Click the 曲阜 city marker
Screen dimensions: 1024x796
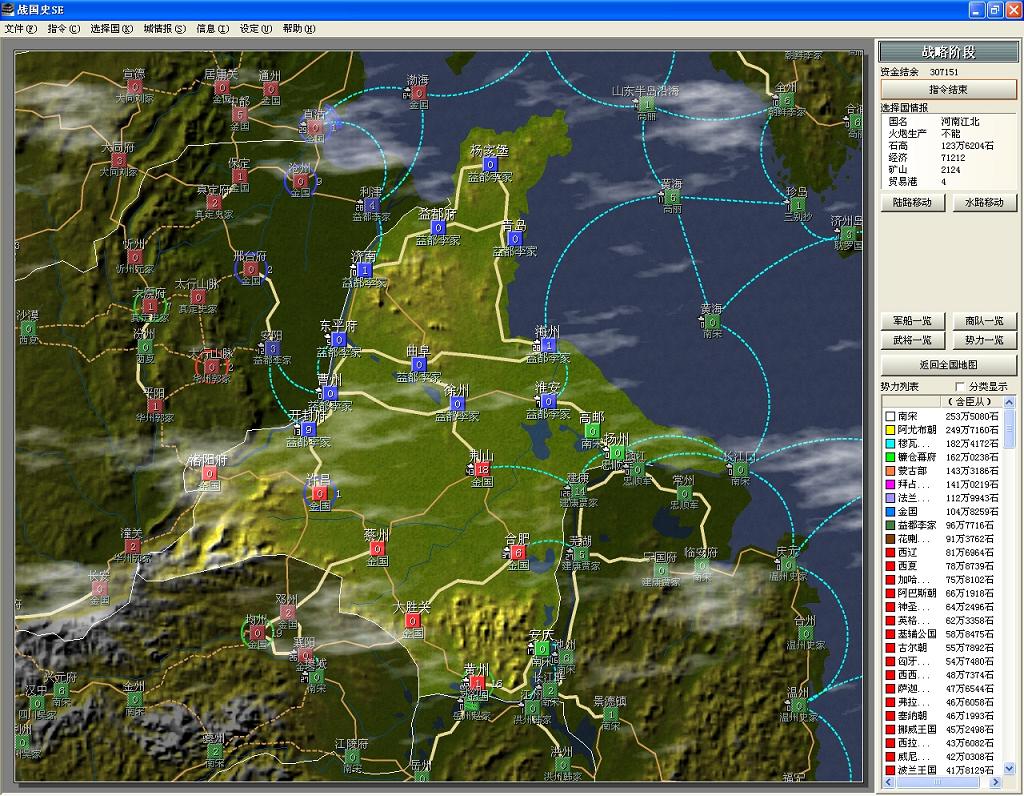point(419,365)
